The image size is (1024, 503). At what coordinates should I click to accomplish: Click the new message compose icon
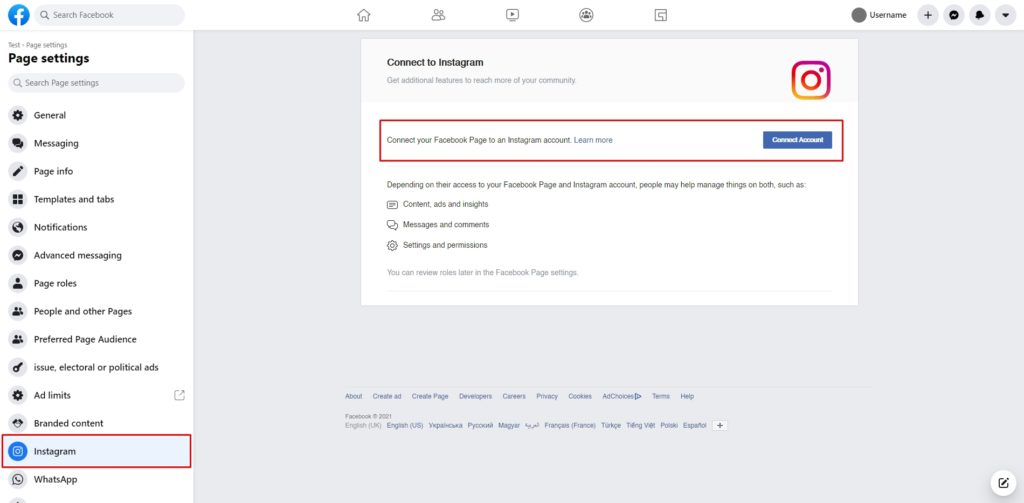[x=1003, y=483]
